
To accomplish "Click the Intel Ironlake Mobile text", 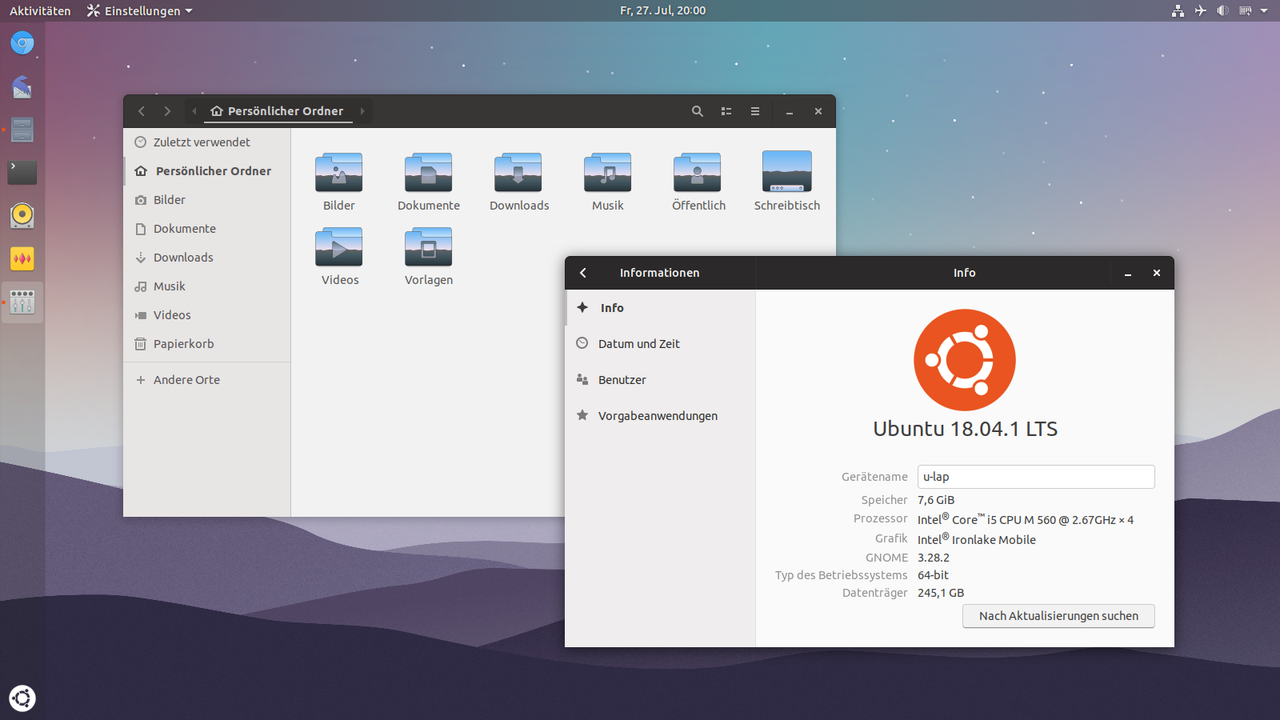I will pos(977,539).
